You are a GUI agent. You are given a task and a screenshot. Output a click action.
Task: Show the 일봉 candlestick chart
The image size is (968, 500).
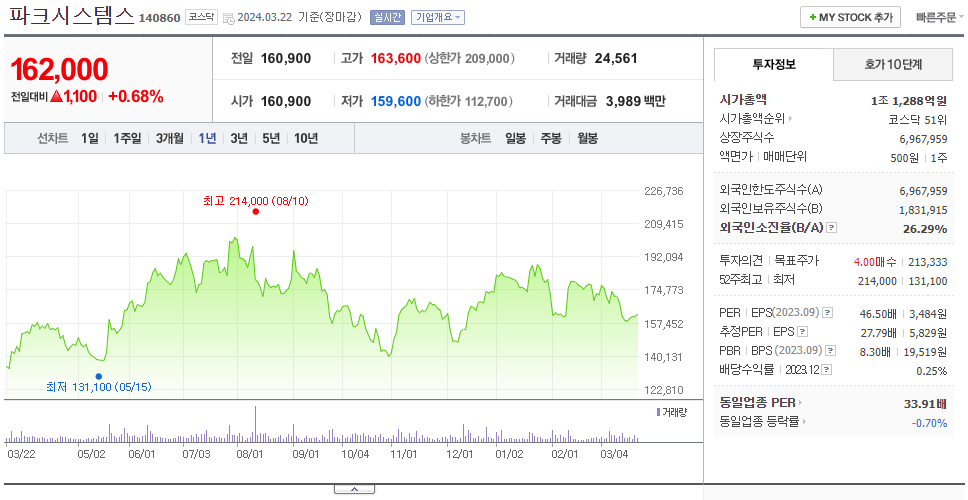515,138
